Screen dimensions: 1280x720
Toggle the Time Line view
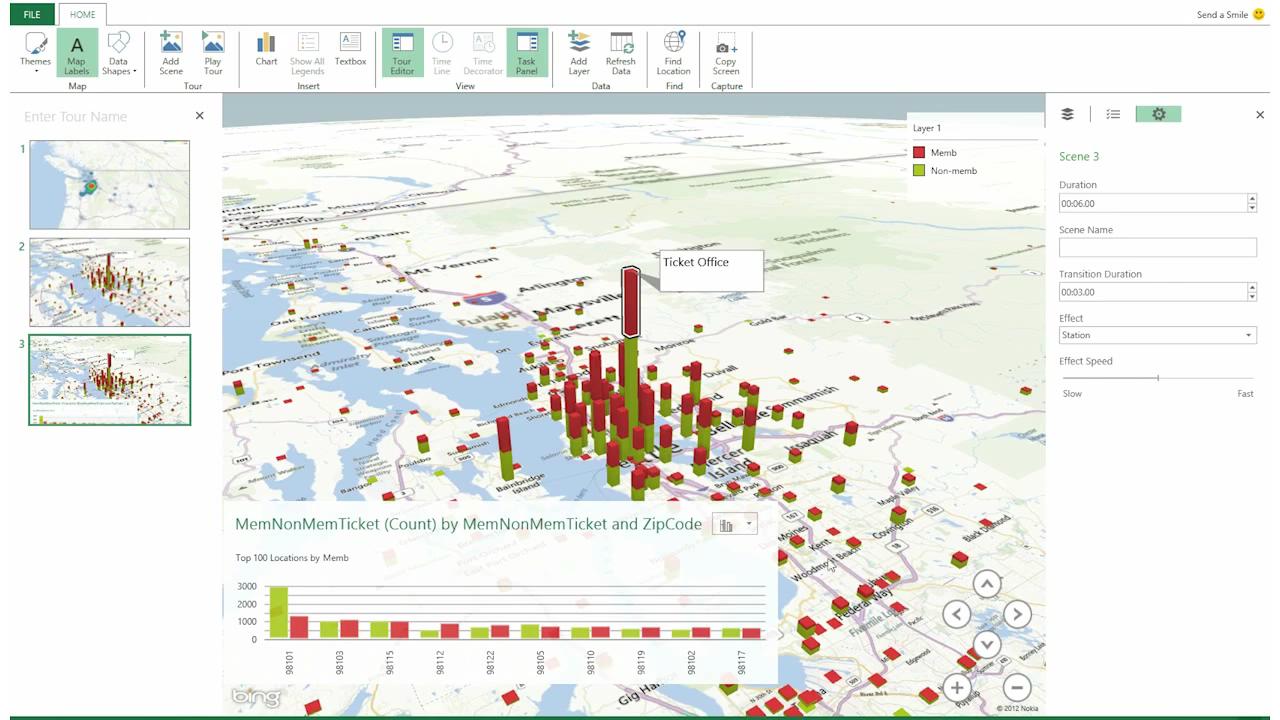[442, 53]
